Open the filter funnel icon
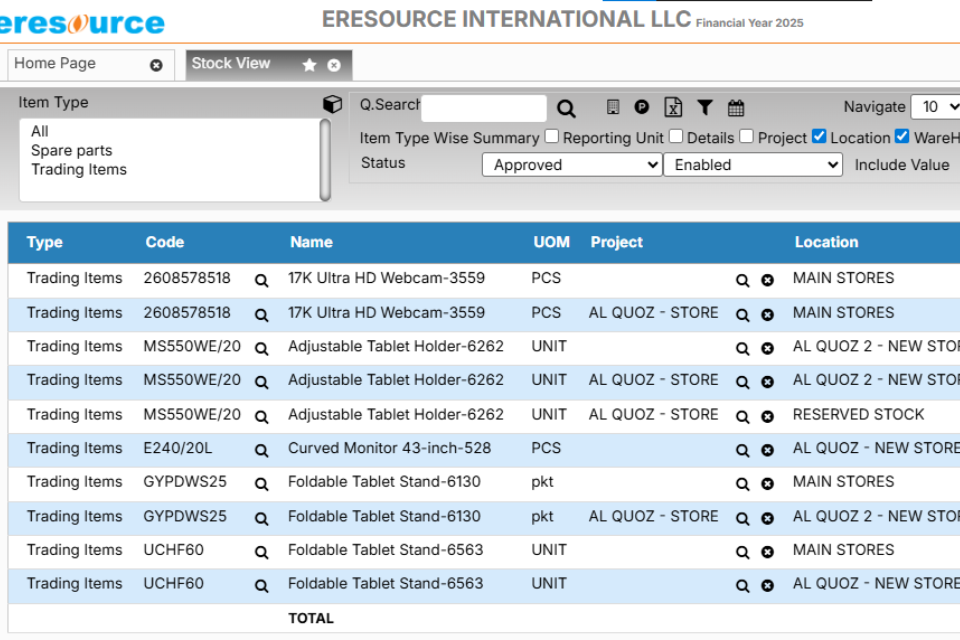The height and width of the screenshot is (640, 960). [705, 108]
